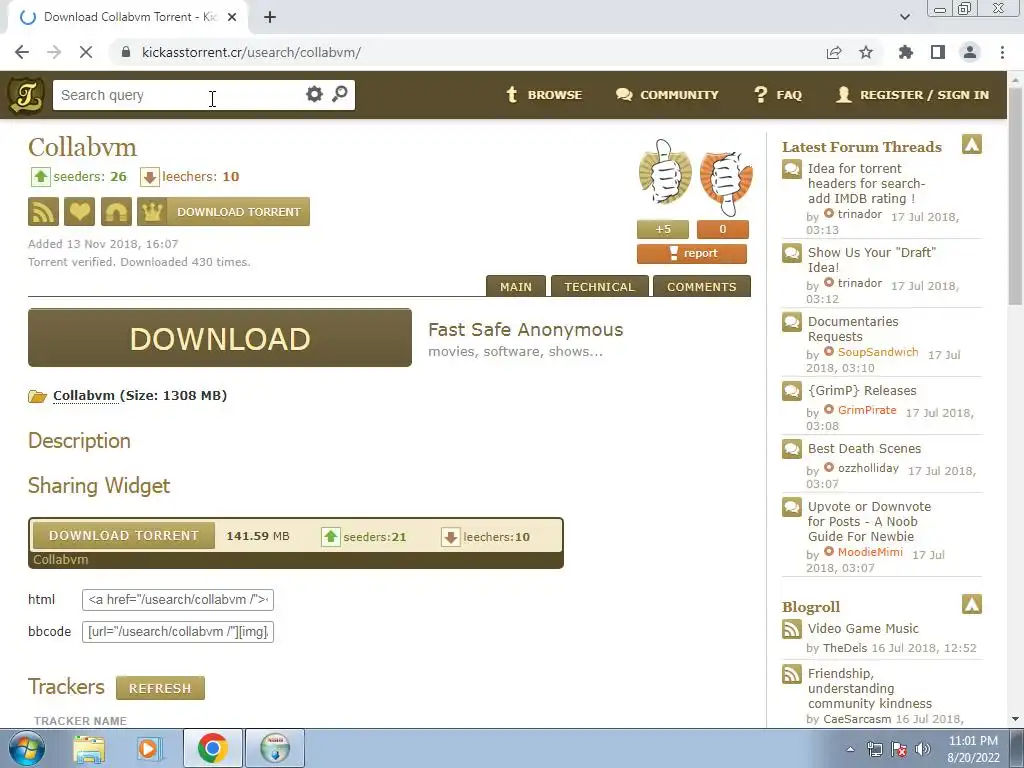Open Windows Explorer from taskbar
This screenshot has height=768, width=1024.
click(89, 748)
